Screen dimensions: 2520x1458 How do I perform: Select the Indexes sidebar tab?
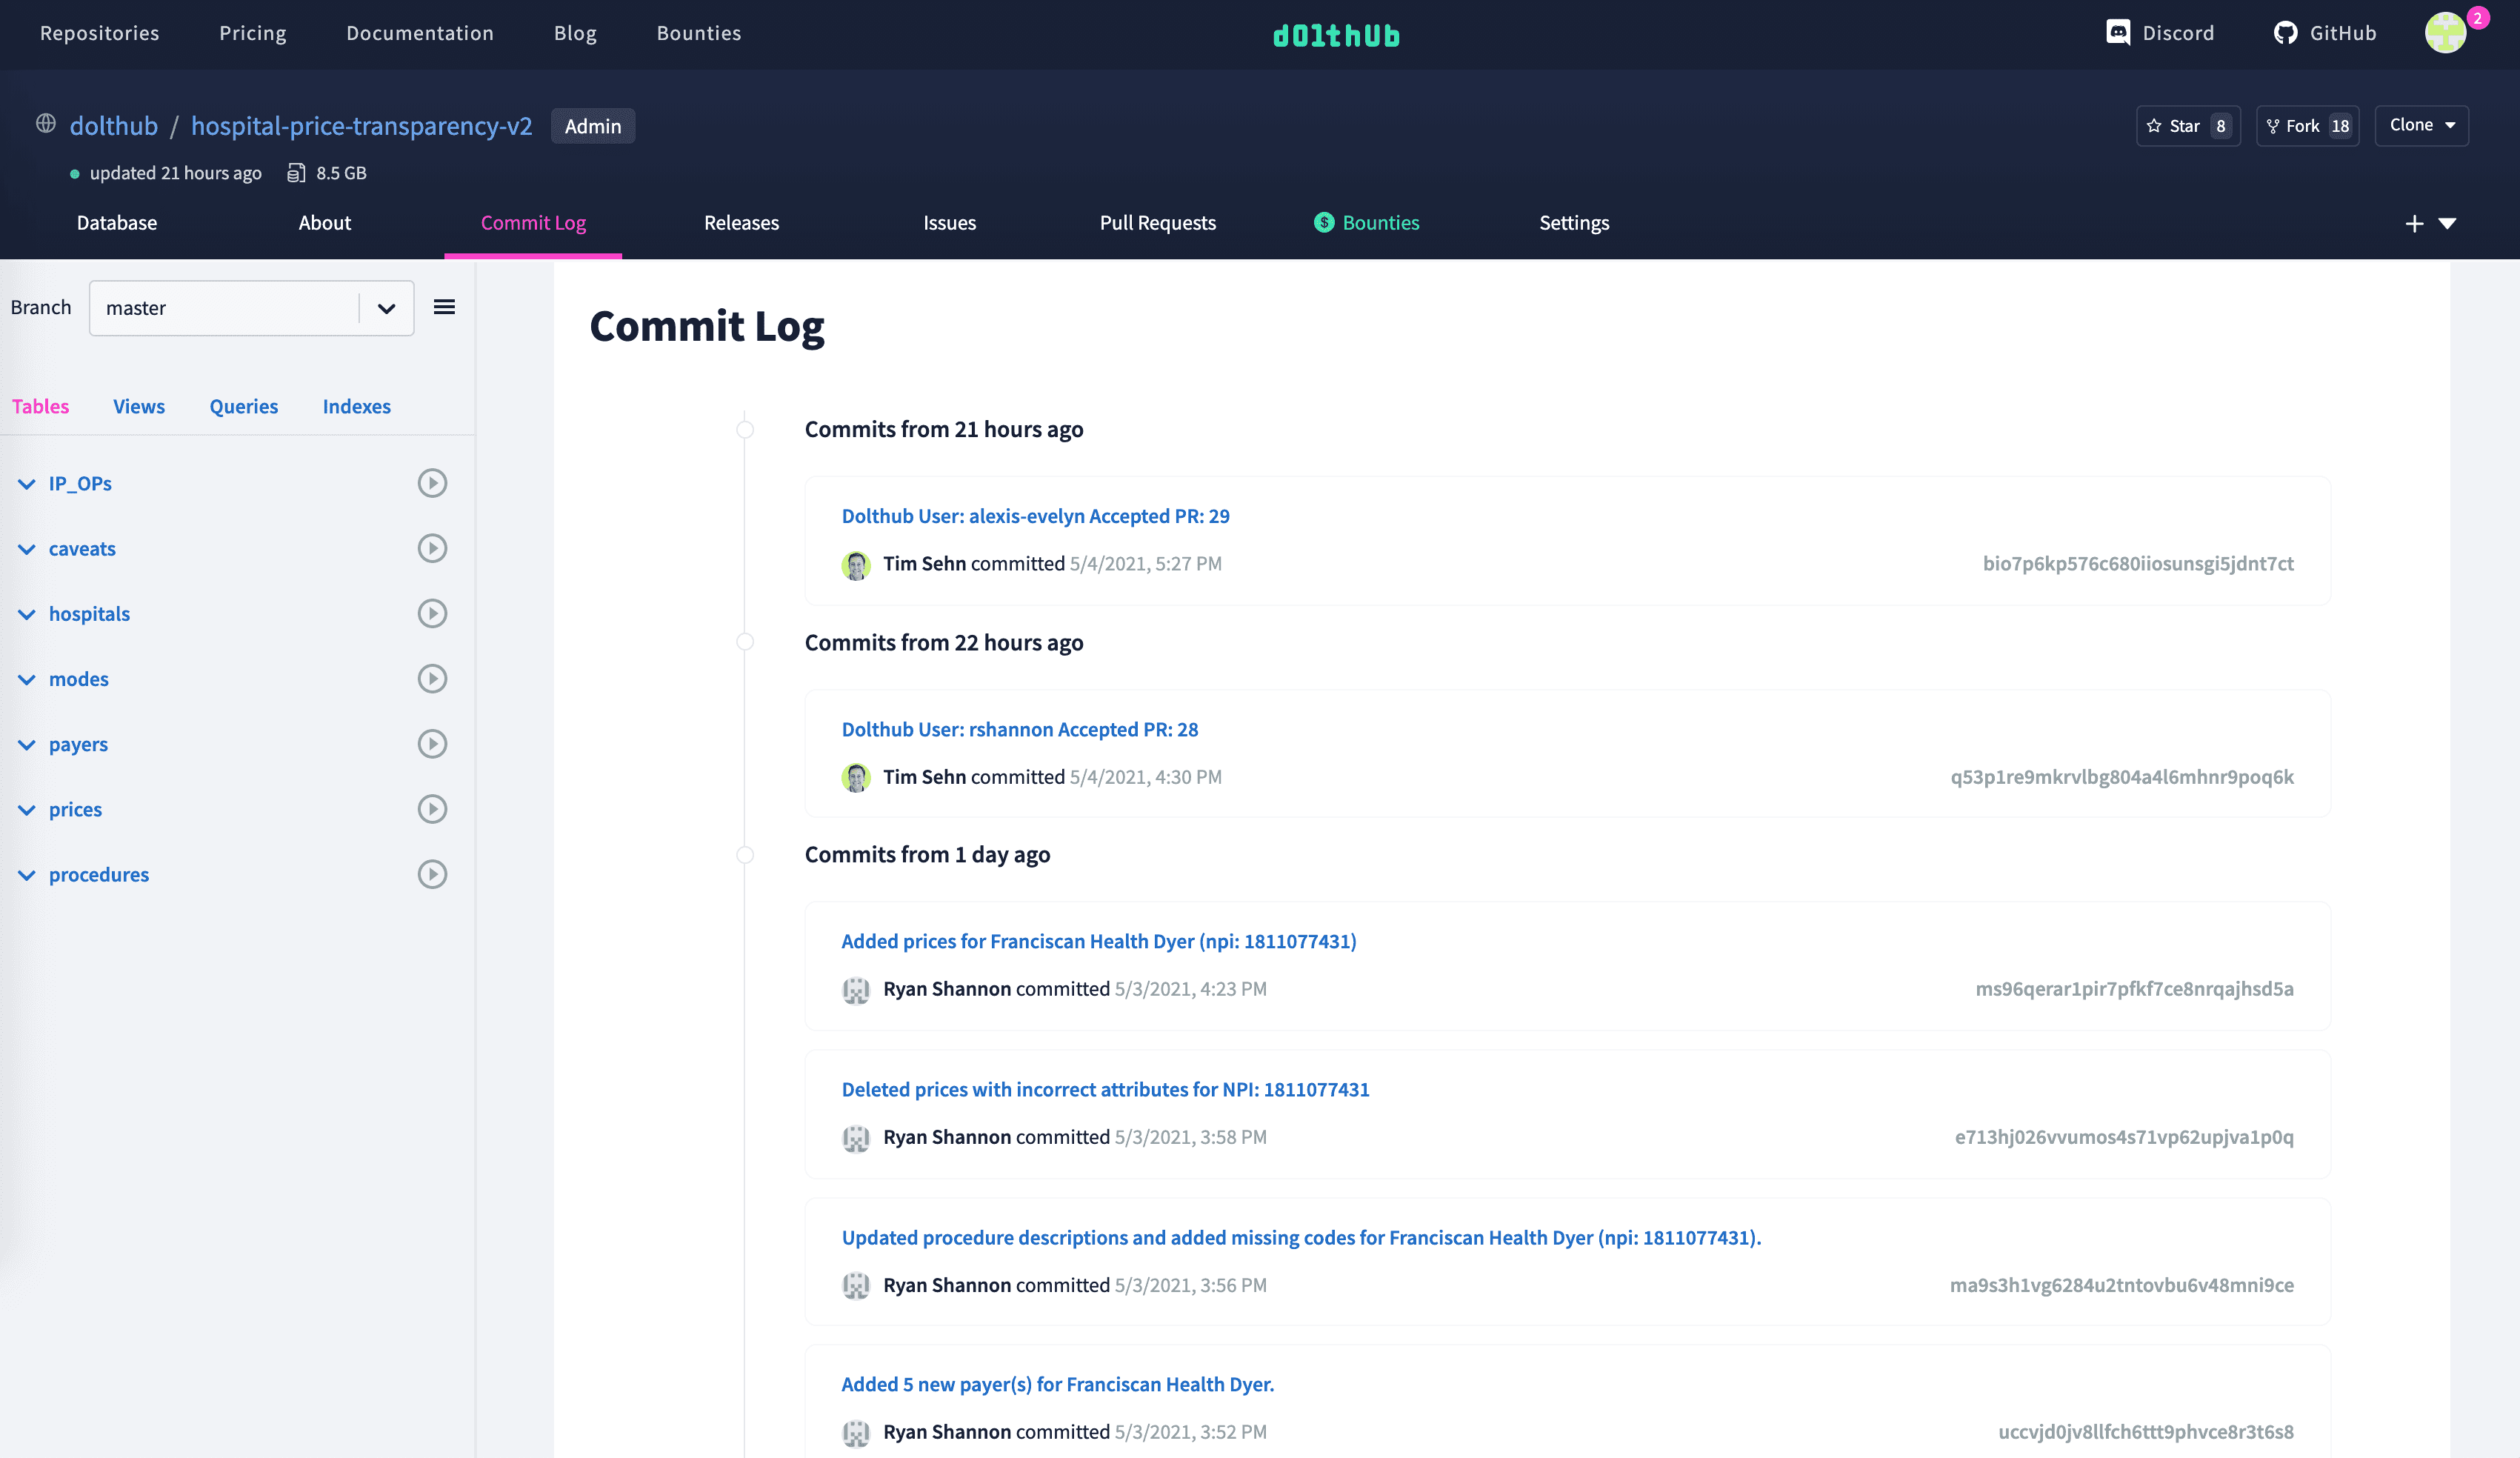356,406
